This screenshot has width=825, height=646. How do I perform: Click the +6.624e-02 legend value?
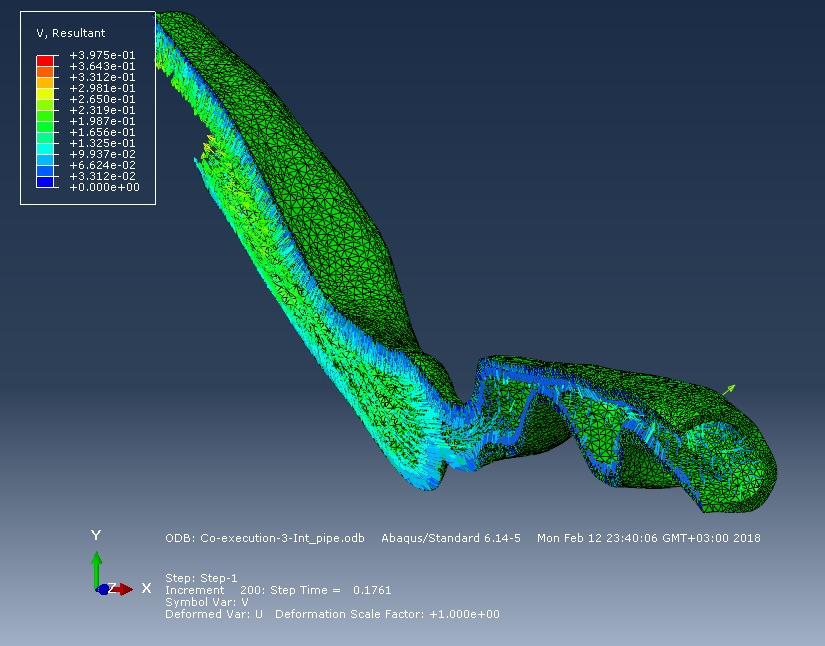coord(102,166)
